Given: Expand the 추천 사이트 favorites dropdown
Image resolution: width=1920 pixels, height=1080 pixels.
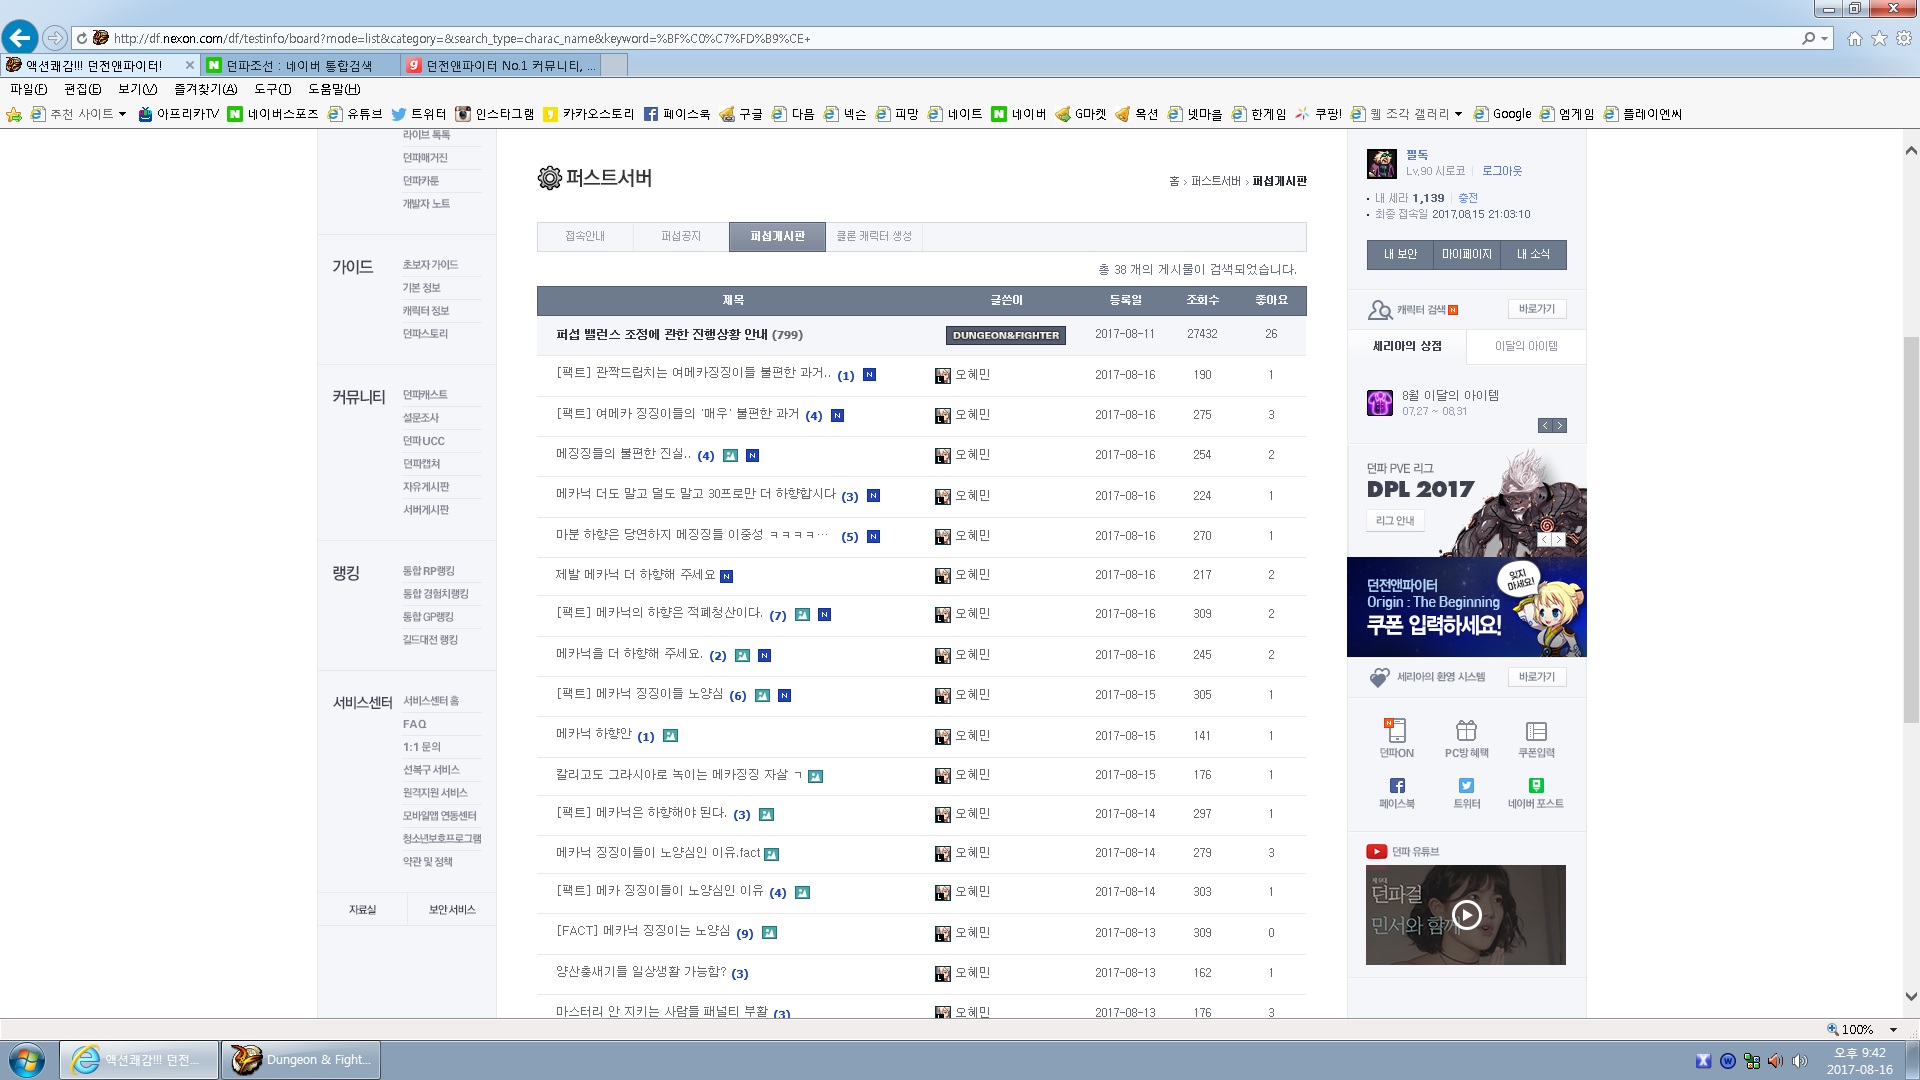Looking at the screenshot, I should (x=122, y=114).
